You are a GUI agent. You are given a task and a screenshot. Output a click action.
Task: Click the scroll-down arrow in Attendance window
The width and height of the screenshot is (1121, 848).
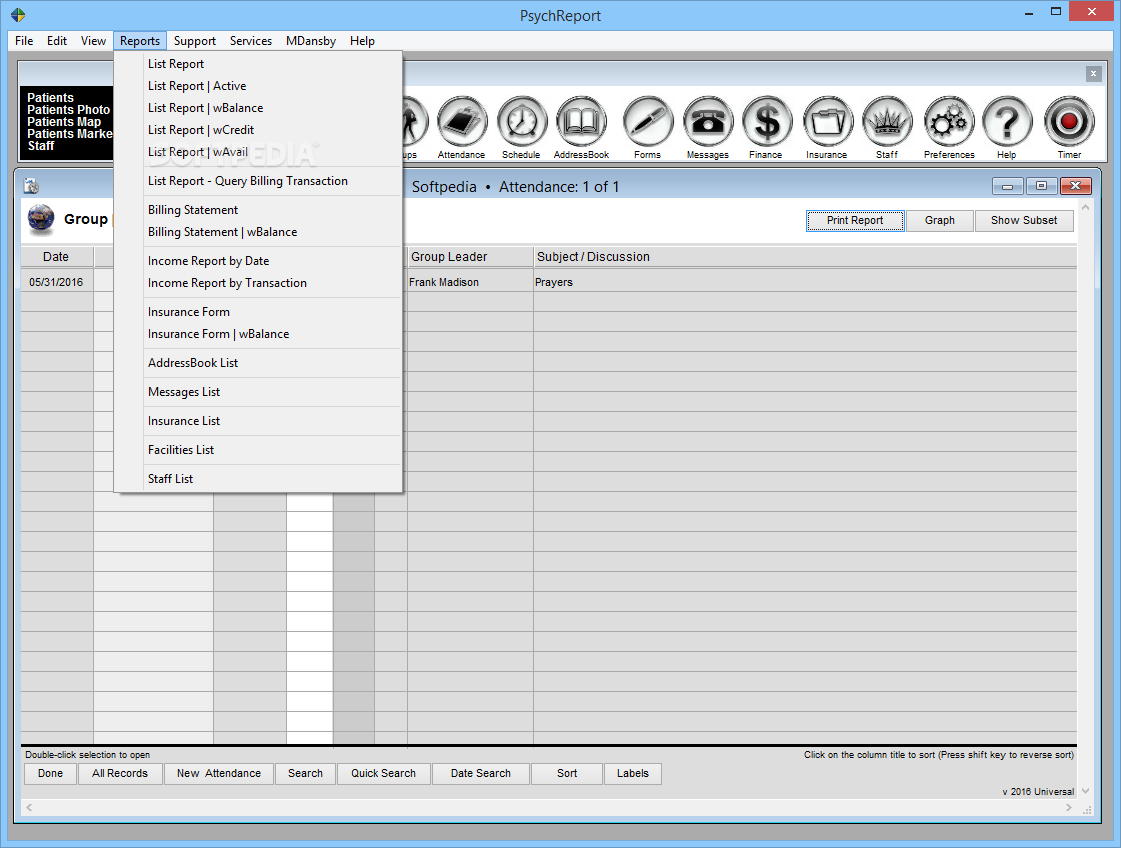(1085, 791)
